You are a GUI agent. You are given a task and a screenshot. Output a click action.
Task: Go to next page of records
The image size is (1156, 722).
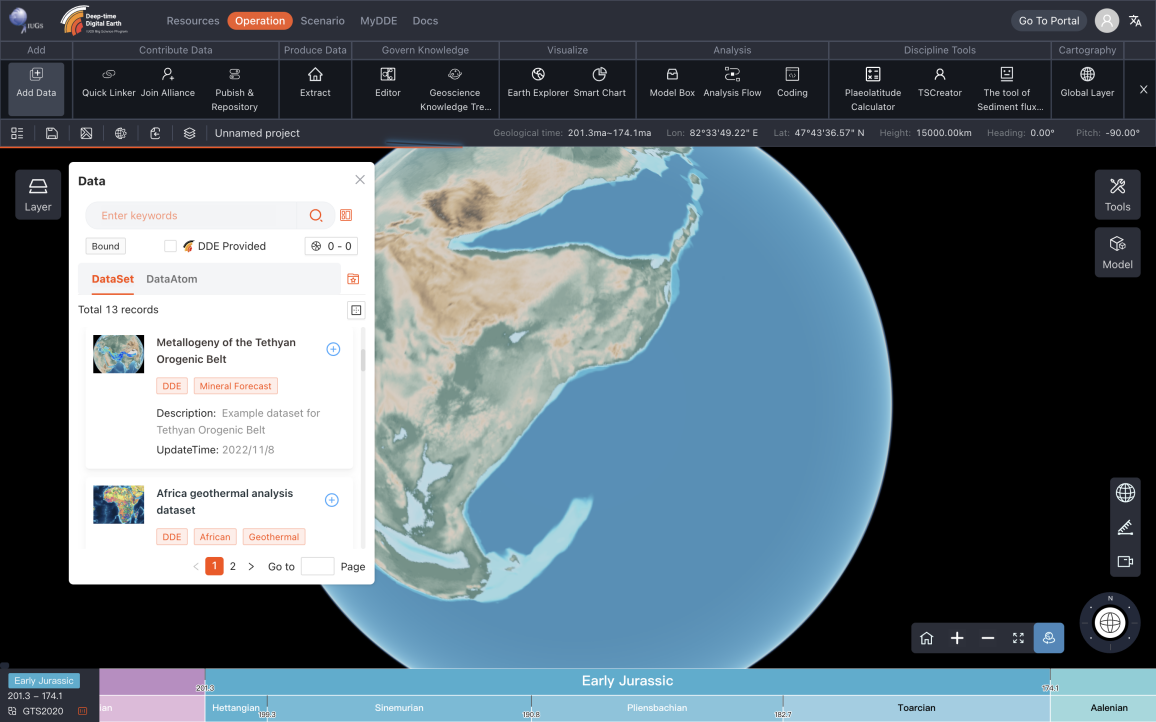click(251, 566)
